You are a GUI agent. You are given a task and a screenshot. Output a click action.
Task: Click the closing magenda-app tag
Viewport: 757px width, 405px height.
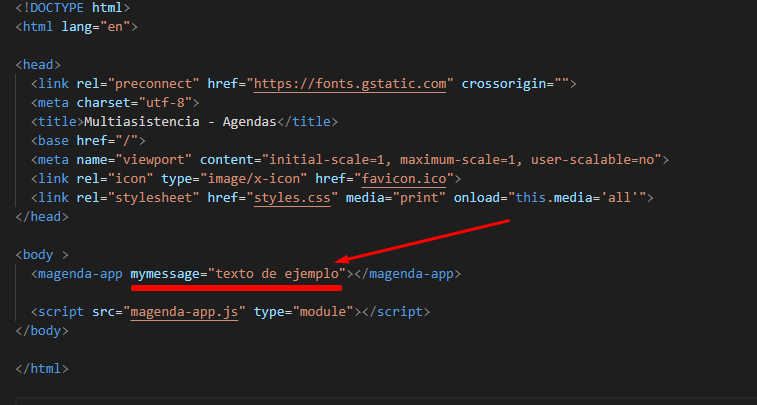pos(407,273)
